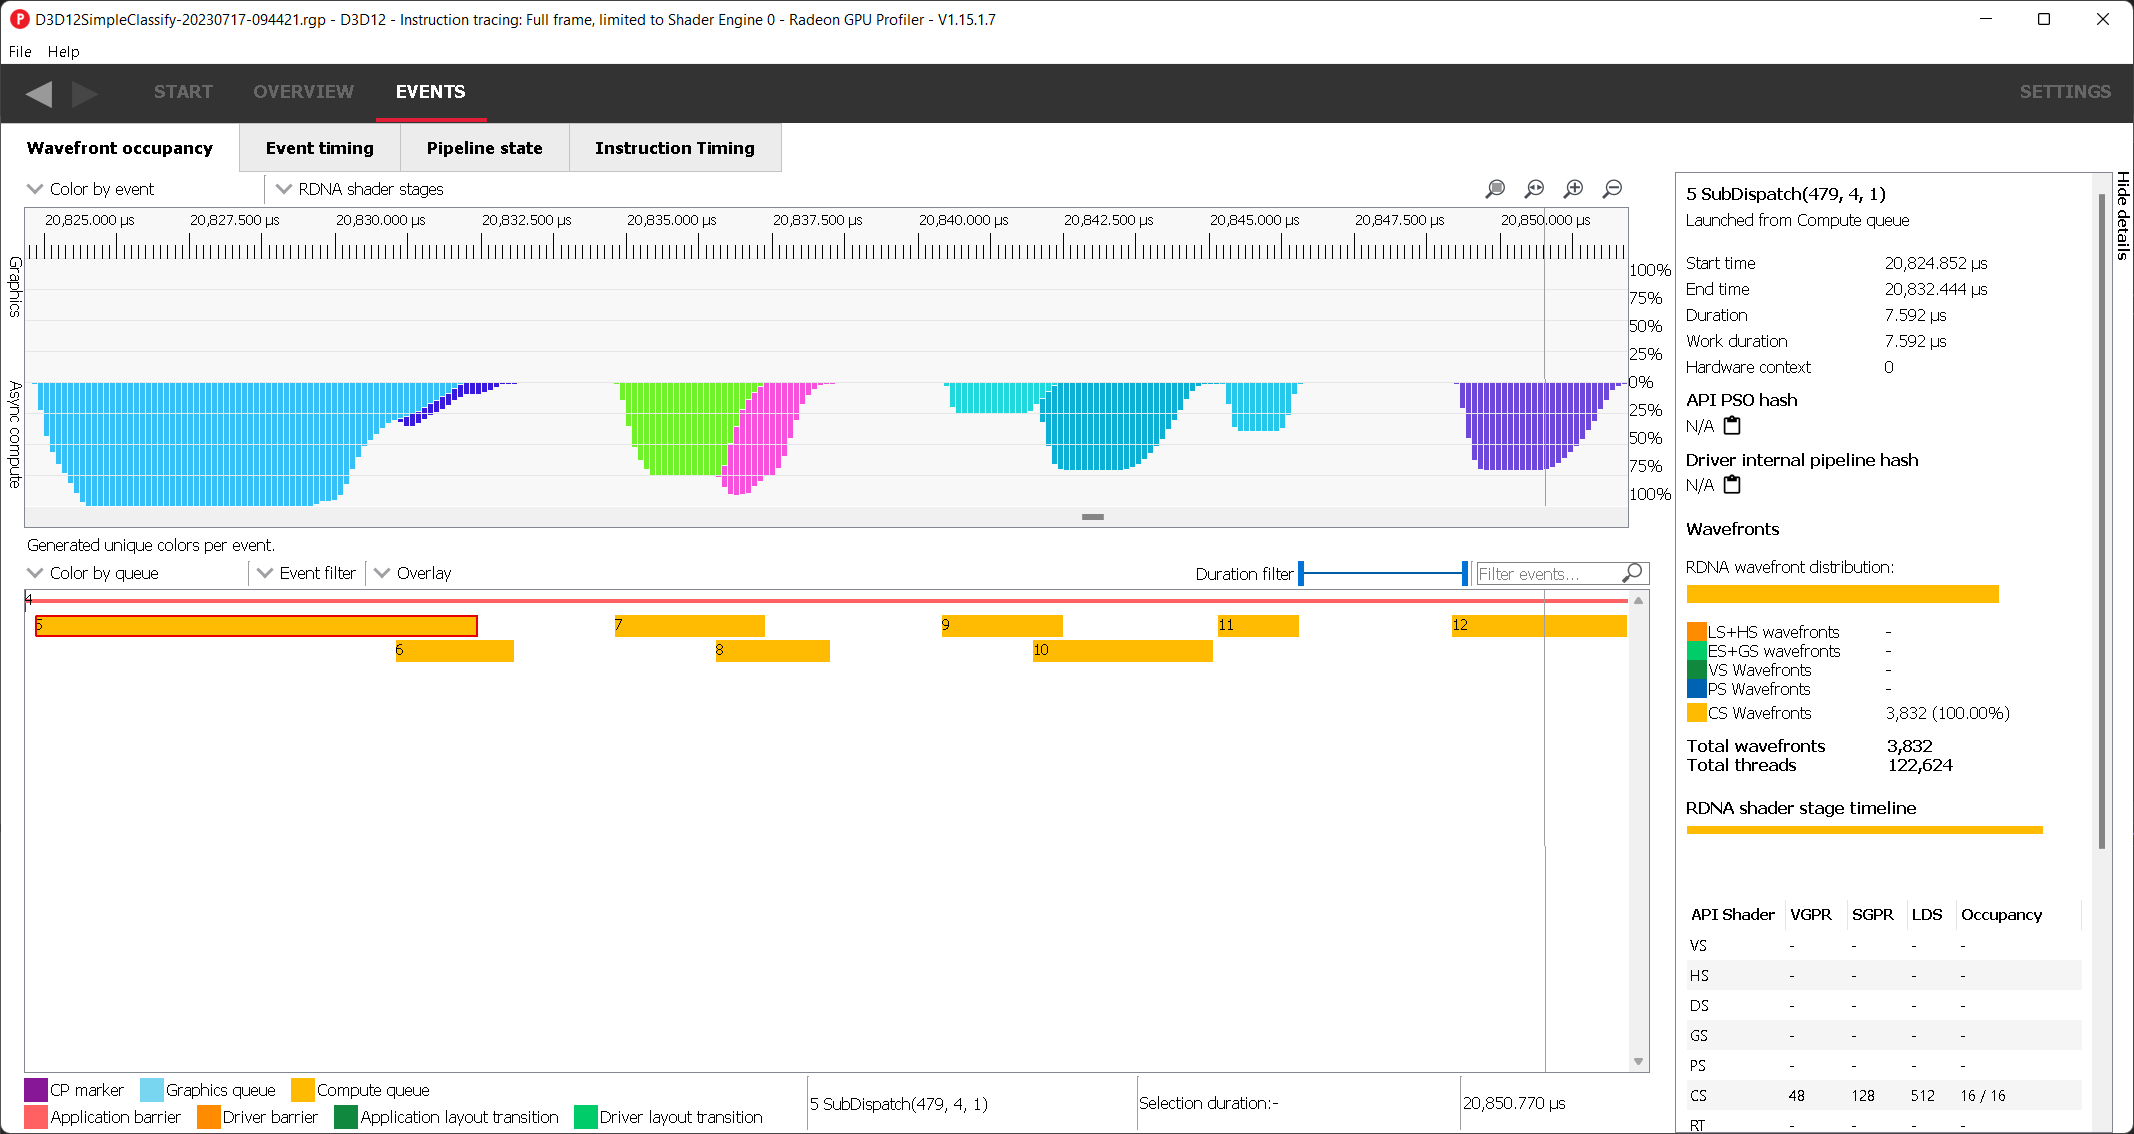This screenshot has height=1134, width=2134.
Task: Select the Wavefront occupancy tab
Action: coord(120,147)
